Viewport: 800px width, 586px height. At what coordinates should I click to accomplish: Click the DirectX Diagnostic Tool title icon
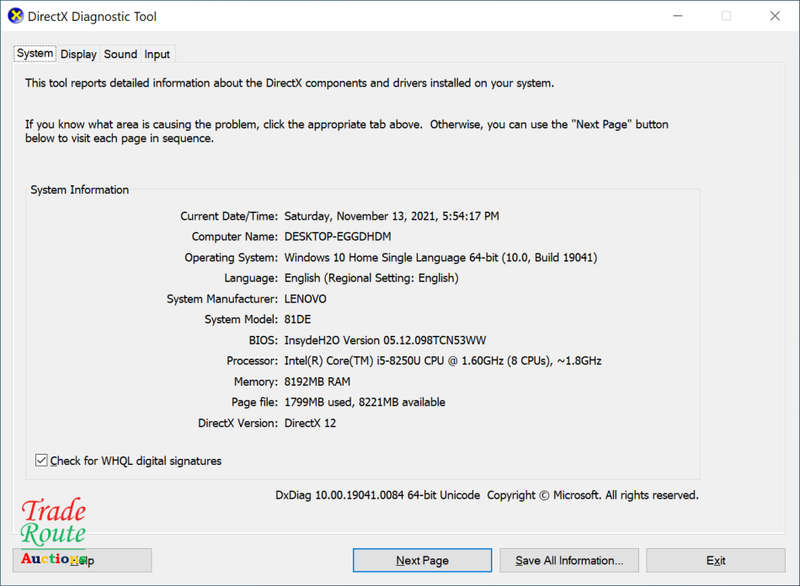[15, 16]
